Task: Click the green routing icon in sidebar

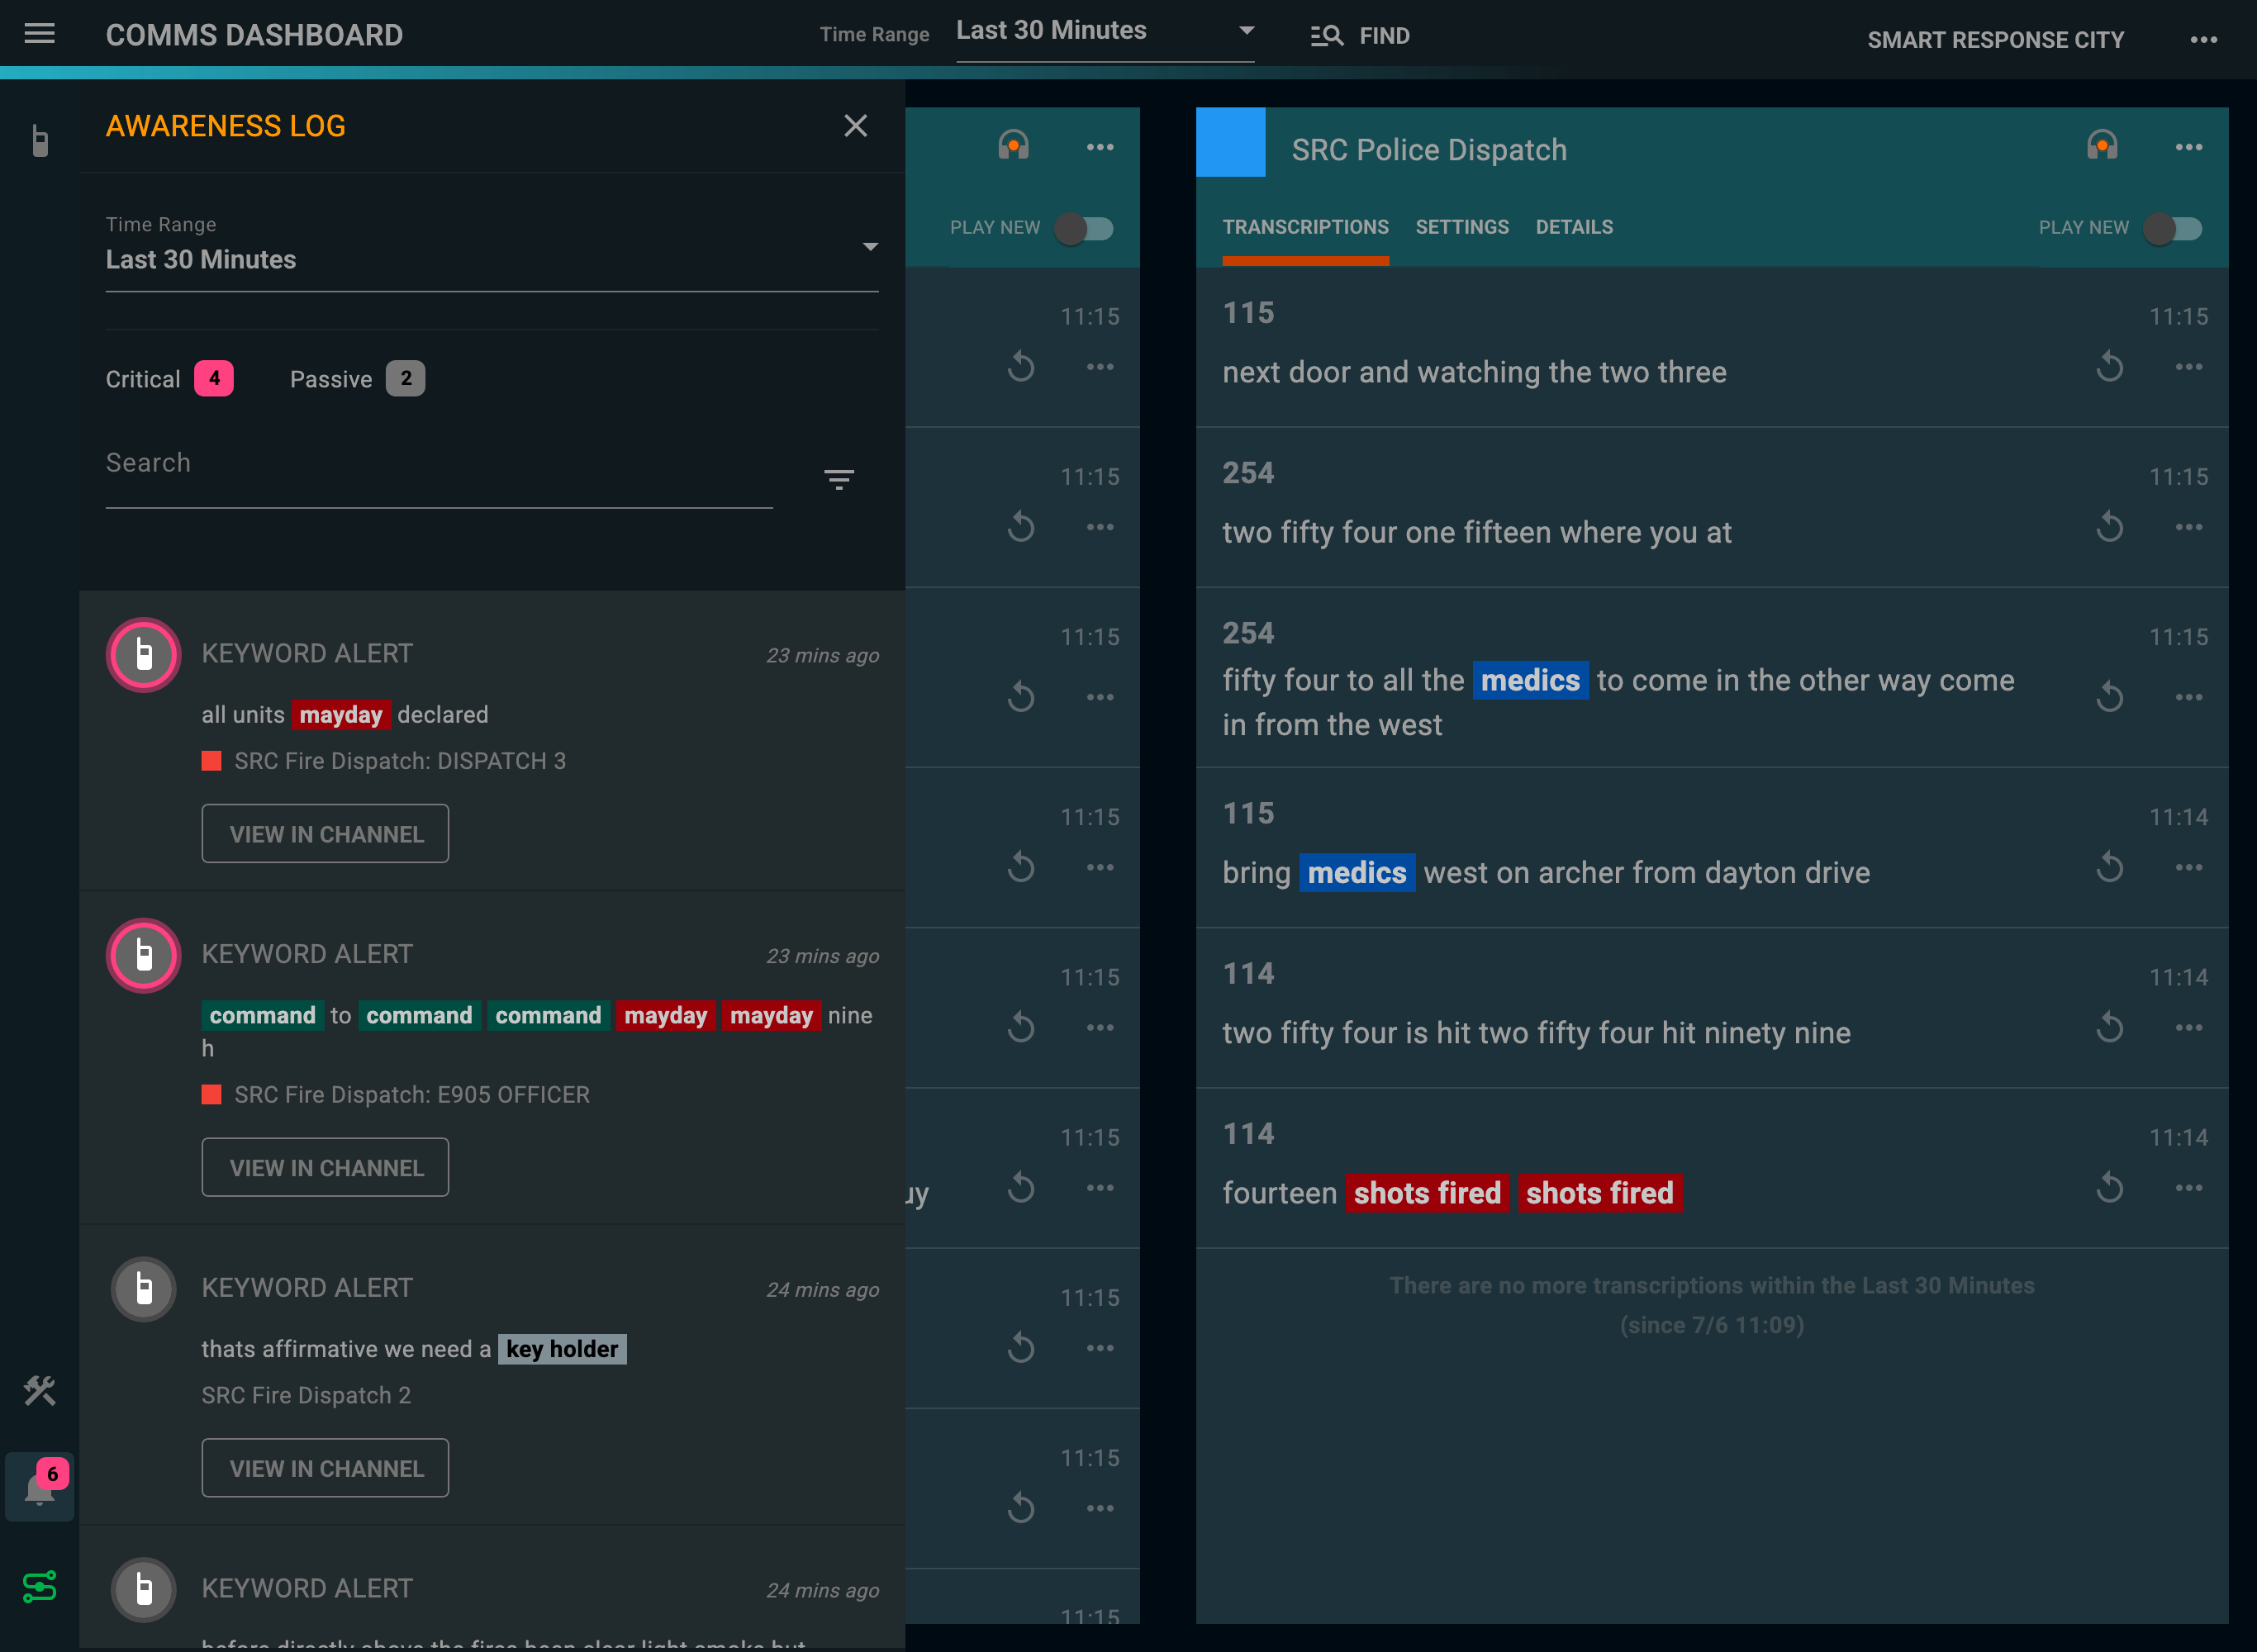Action: coord(40,1586)
